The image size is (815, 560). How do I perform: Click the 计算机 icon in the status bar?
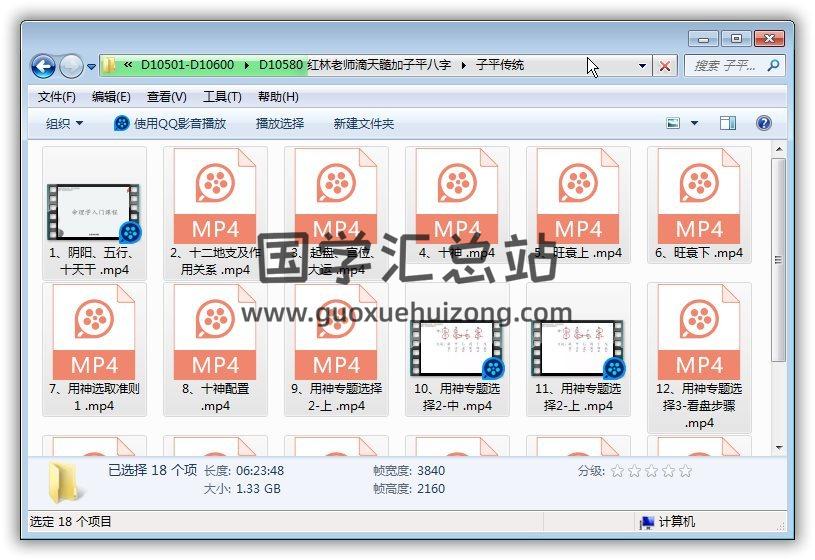click(x=647, y=522)
